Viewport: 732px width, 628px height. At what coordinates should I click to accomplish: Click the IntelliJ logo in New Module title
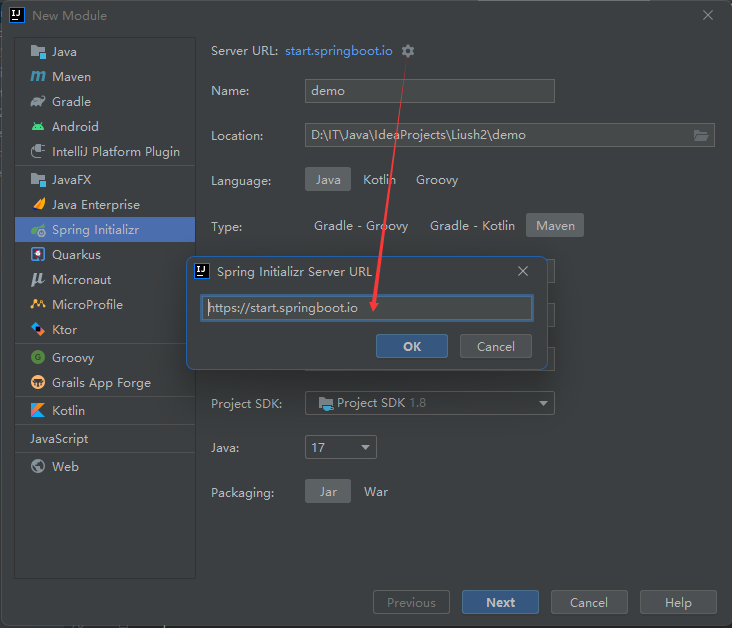click(x=17, y=15)
